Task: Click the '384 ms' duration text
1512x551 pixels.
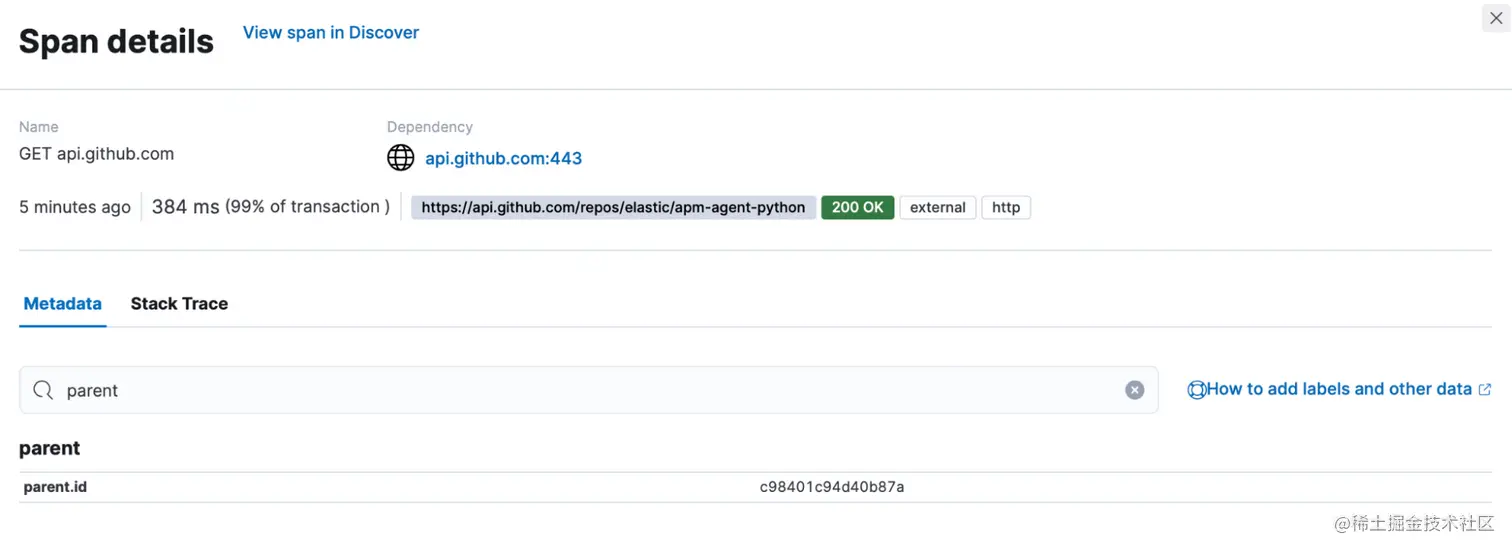Action: 185,207
